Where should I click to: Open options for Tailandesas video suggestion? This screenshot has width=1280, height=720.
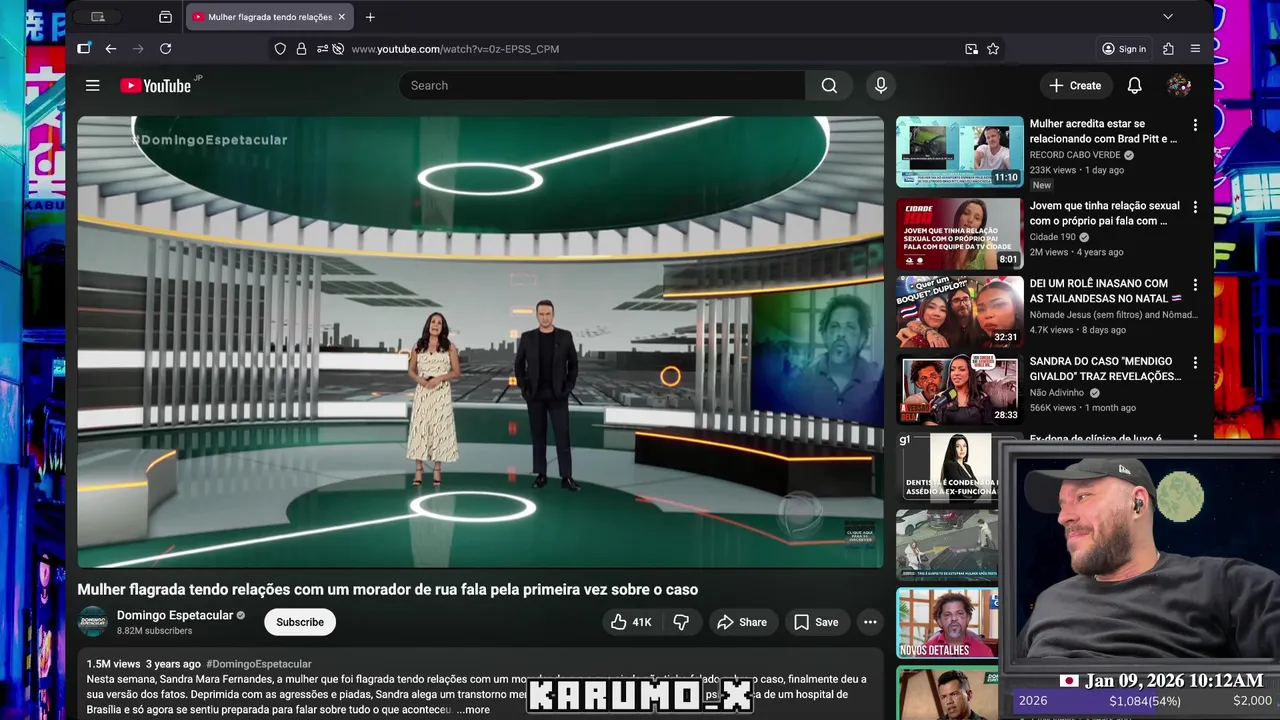pos(1195,285)
